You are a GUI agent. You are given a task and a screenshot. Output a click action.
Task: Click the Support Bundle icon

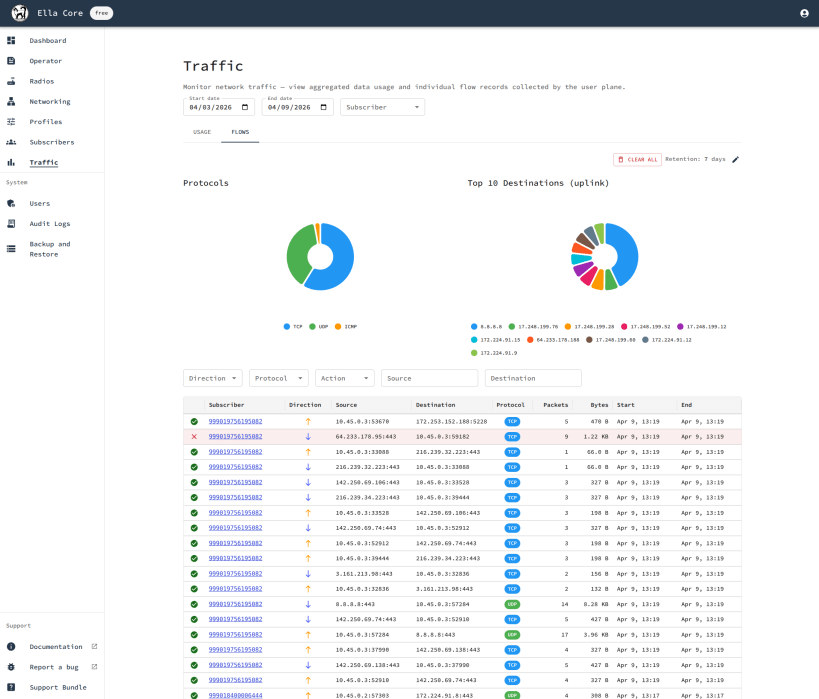(x=11, y=688)
